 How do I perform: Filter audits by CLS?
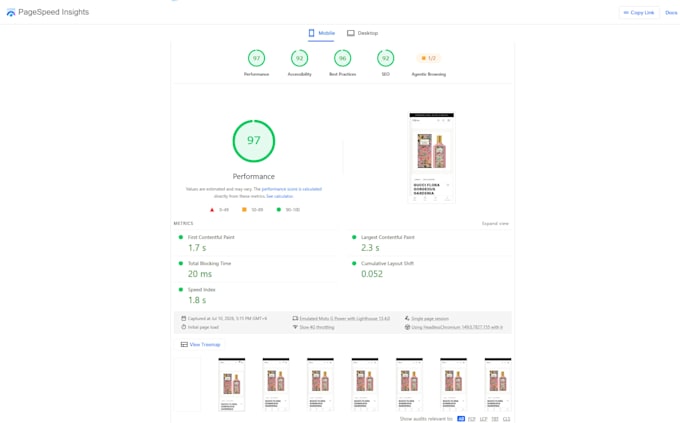pos(506,419)
